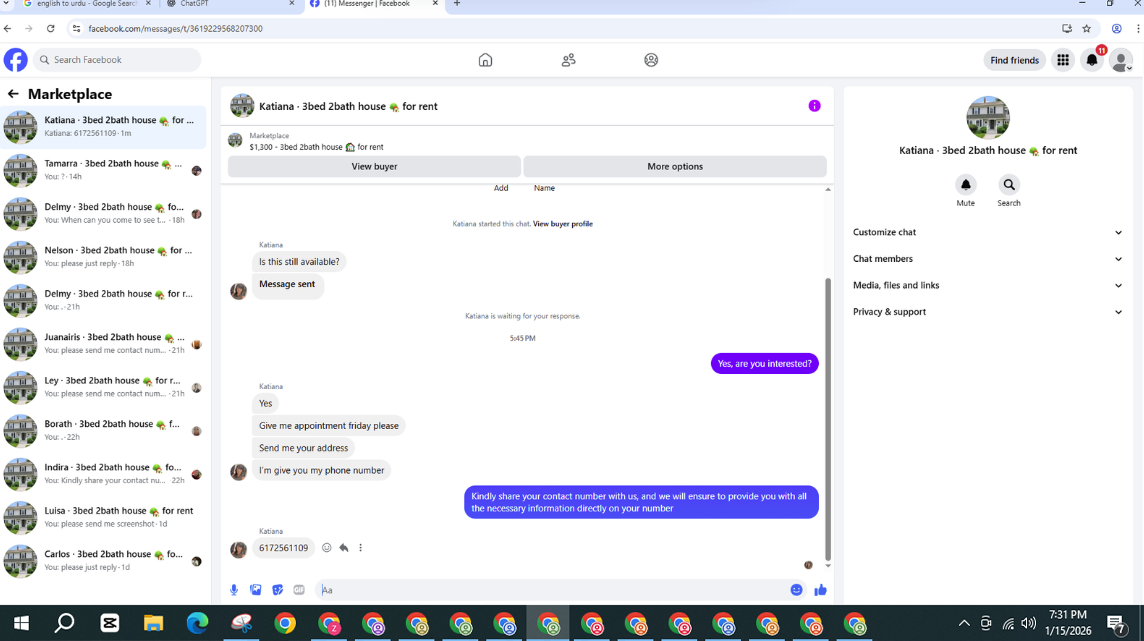The height and width of the screenshot is (641, 1144).
Task: Open the Luisa conversation
Action: pyautogui.click(x=104, y=517)
